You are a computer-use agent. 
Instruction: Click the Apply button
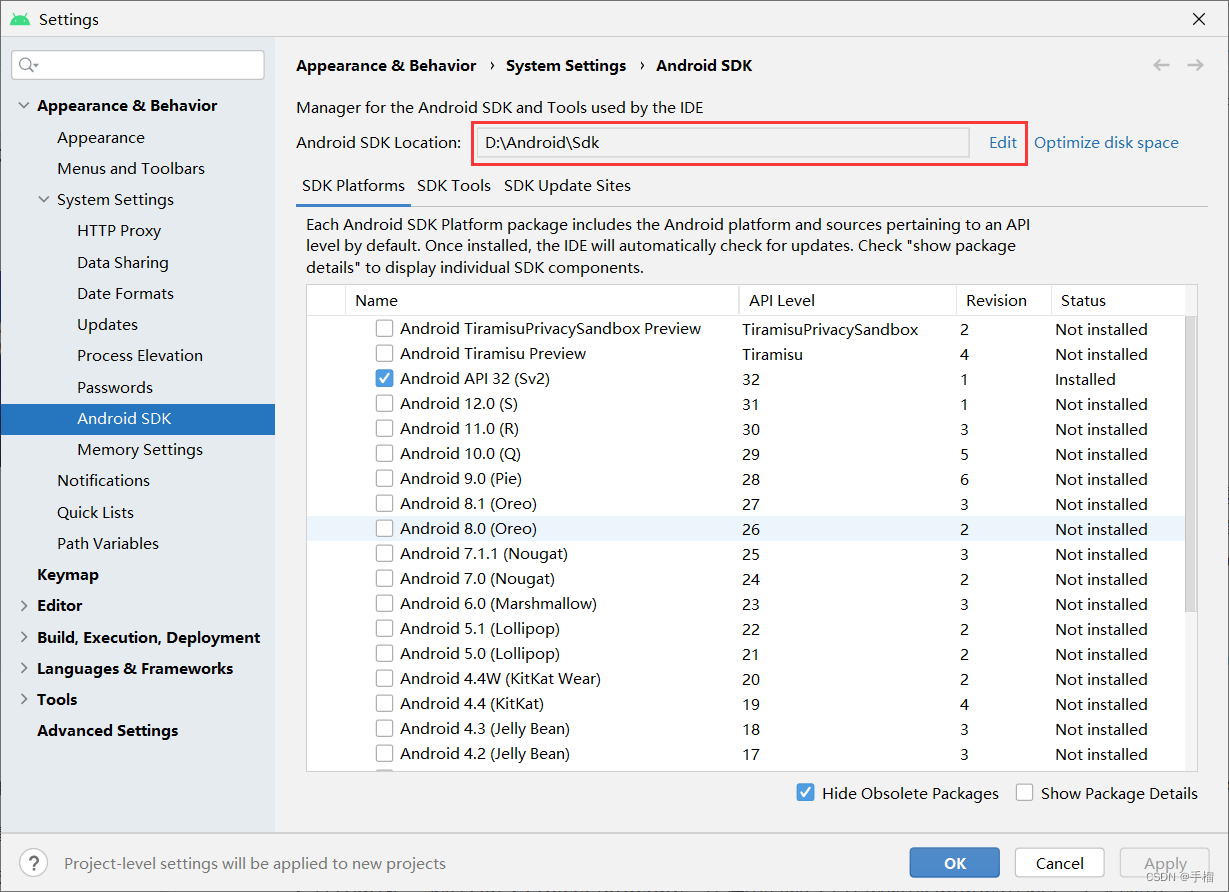[x=1165, y=863]
